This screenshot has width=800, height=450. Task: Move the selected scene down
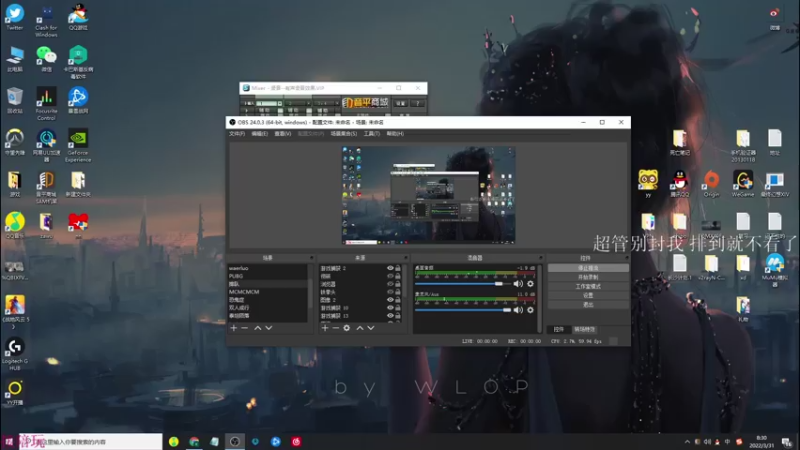[x=269, y=328]
